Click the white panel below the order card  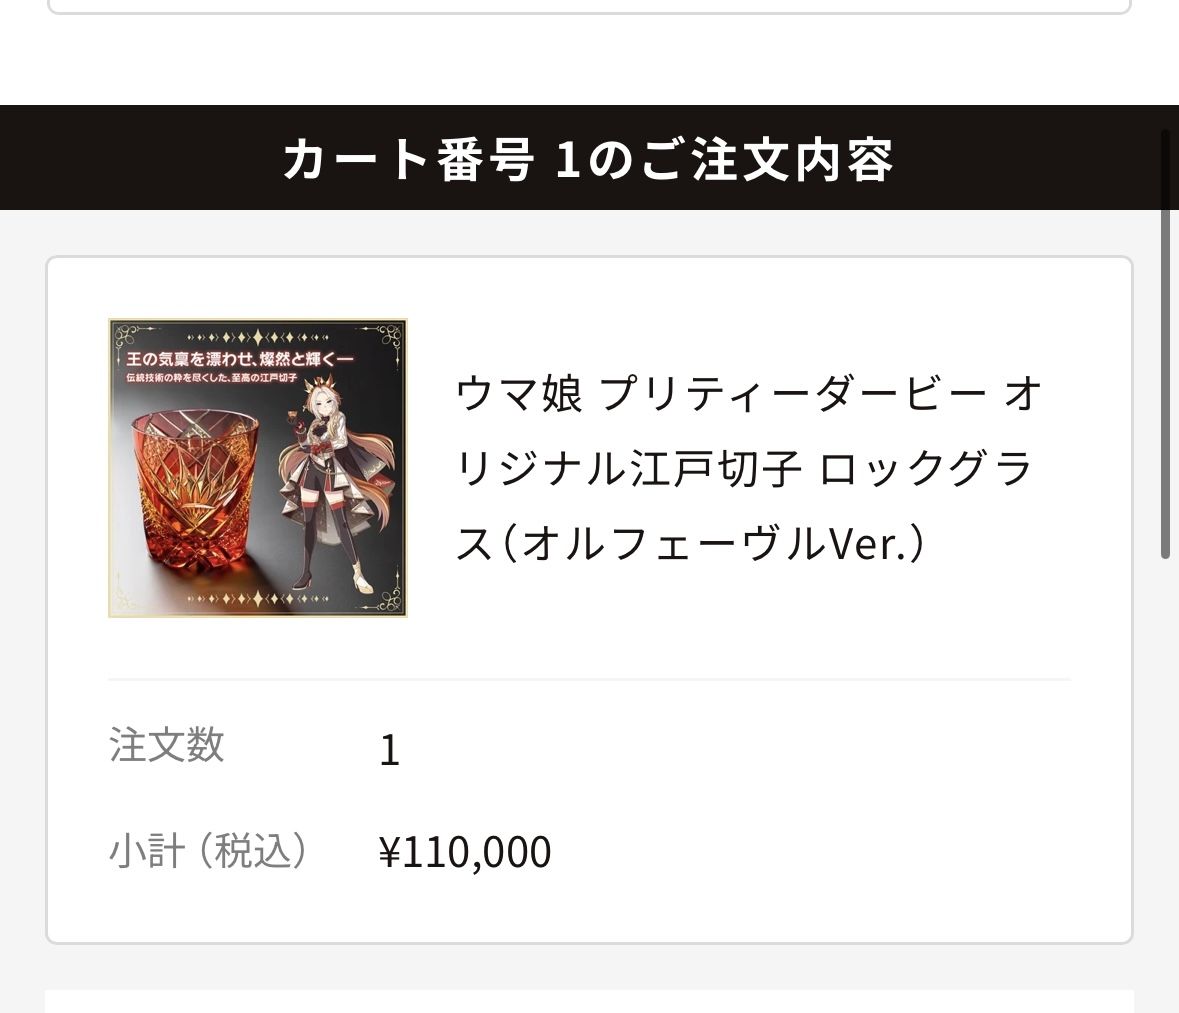tap(590, 1002)
